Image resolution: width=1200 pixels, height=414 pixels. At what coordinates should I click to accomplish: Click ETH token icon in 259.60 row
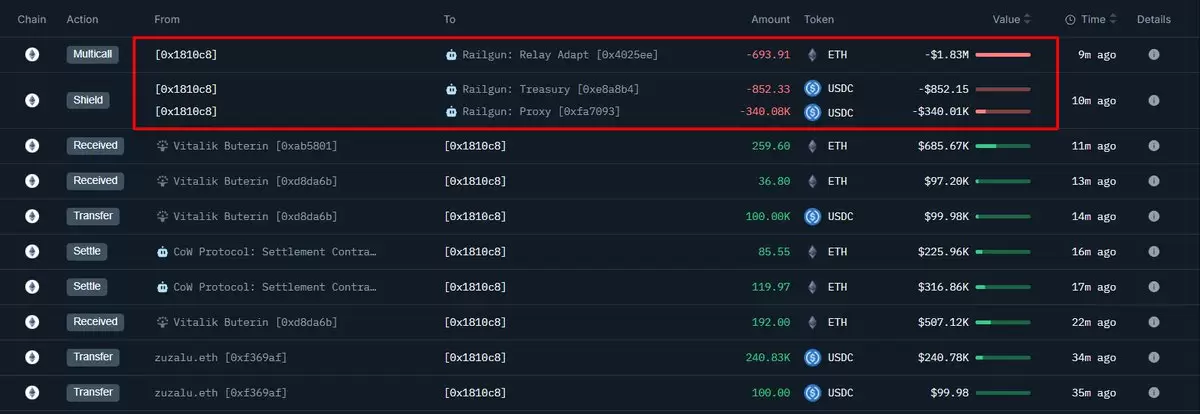(x=812, y=146)
